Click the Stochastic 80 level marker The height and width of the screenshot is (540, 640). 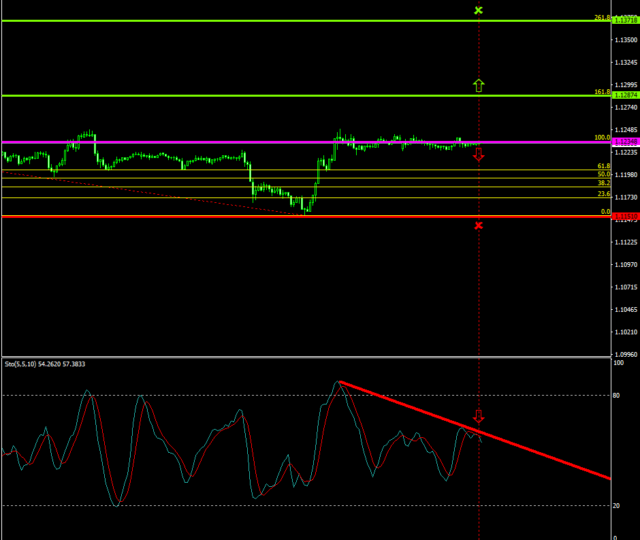617,395
